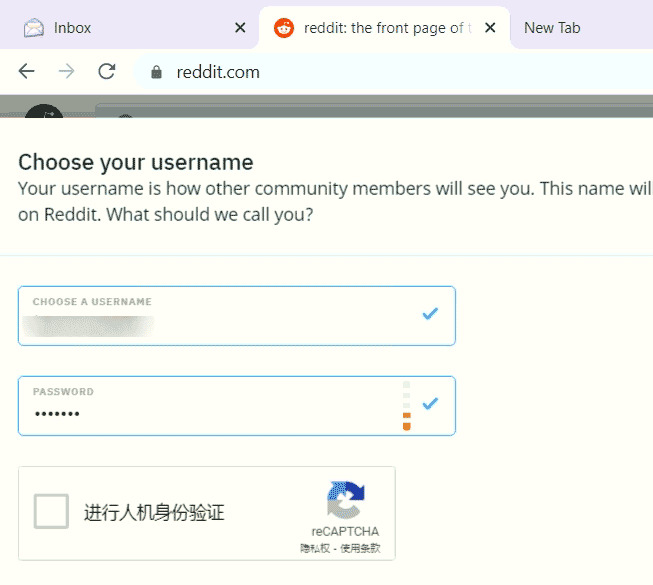Click the reddit tab favicon
This screenshot has height=585, width=653.
click(284, 28)
